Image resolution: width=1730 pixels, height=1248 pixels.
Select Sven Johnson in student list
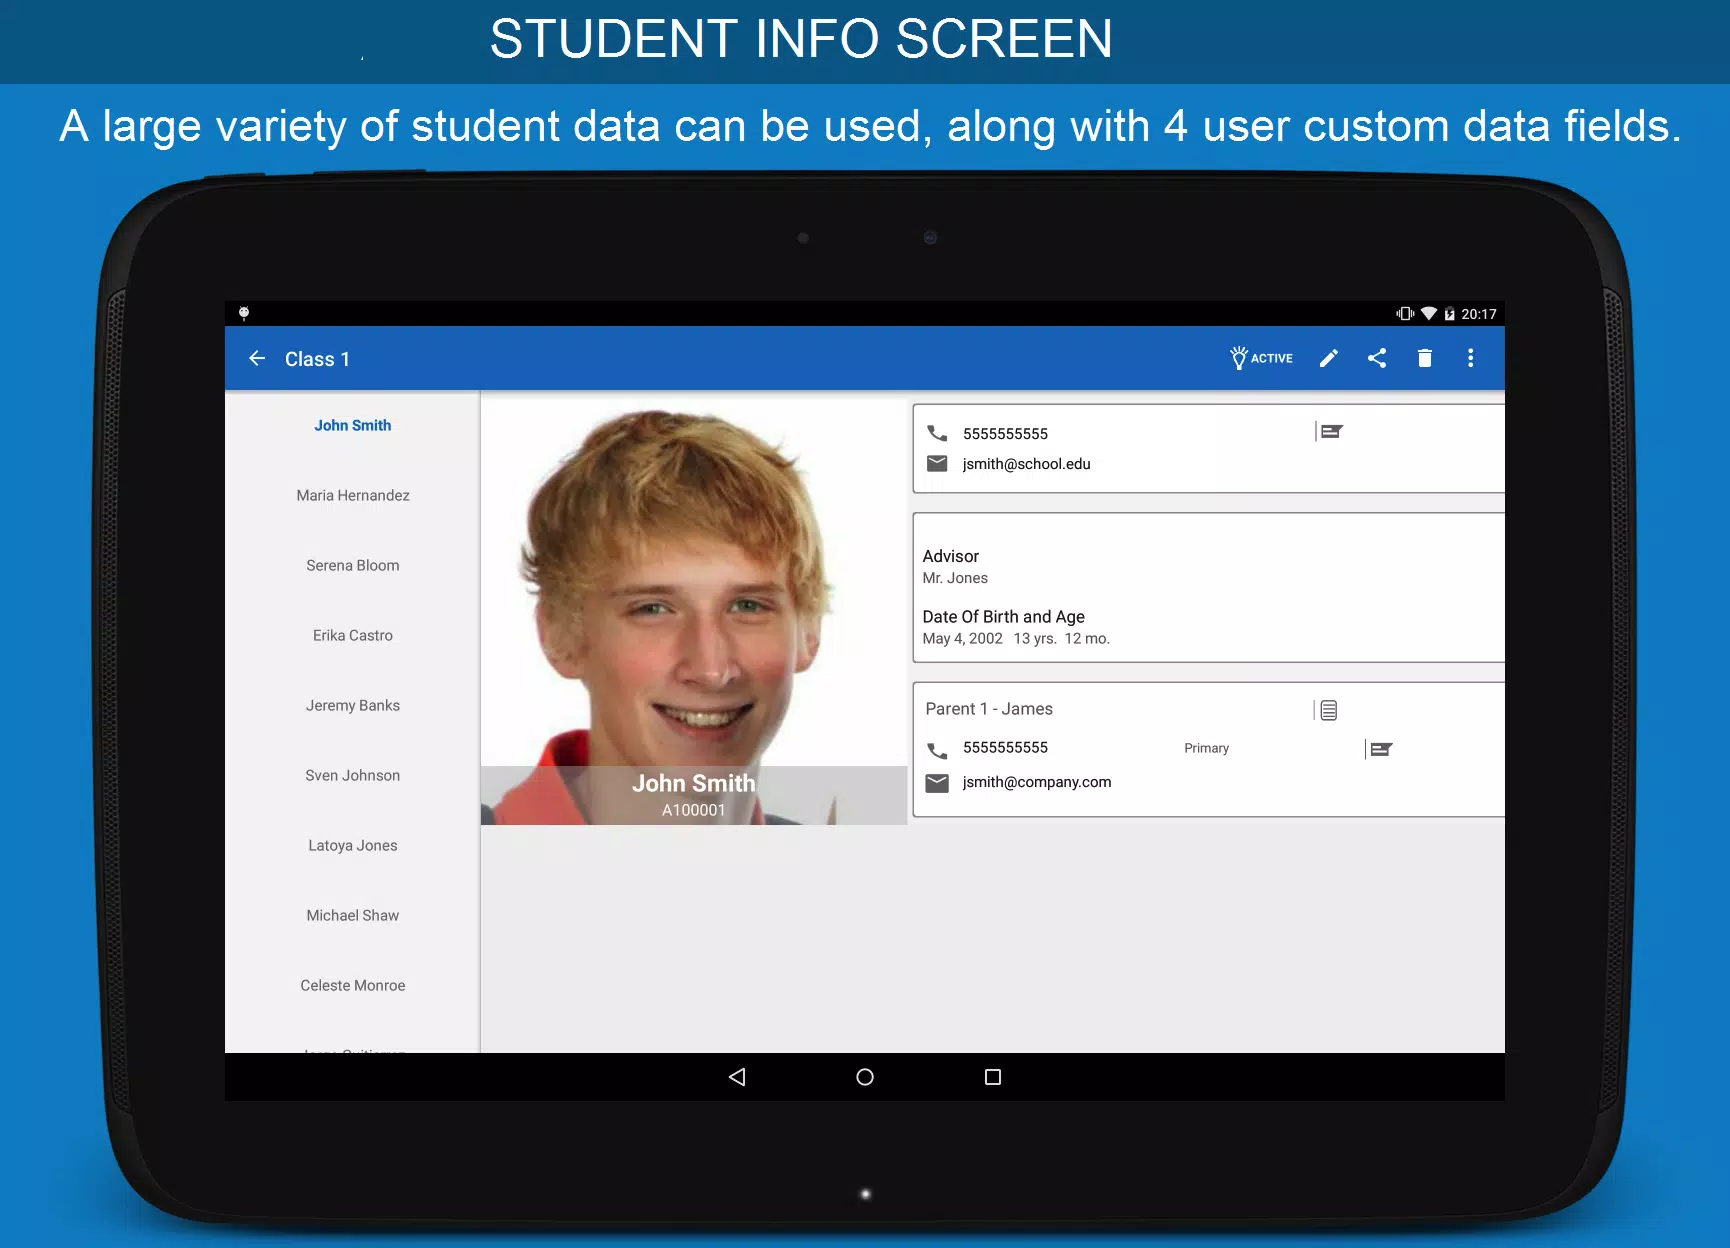pyautogui.click(x=352, y=775)
